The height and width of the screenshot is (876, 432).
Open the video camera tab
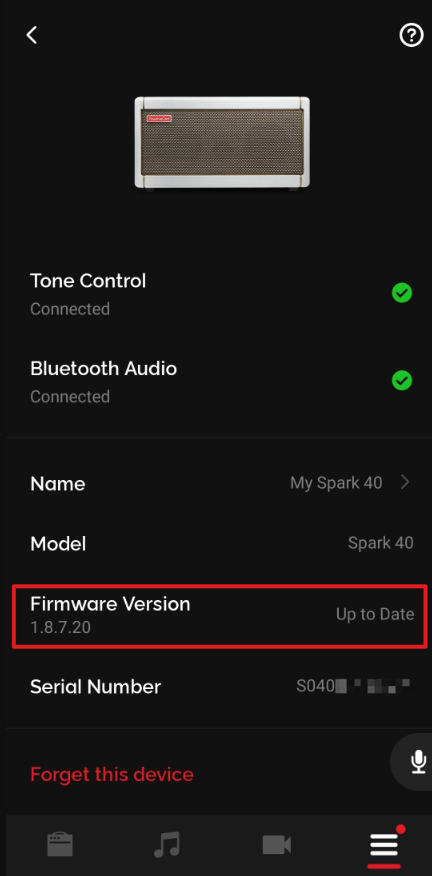pos(277,845)
